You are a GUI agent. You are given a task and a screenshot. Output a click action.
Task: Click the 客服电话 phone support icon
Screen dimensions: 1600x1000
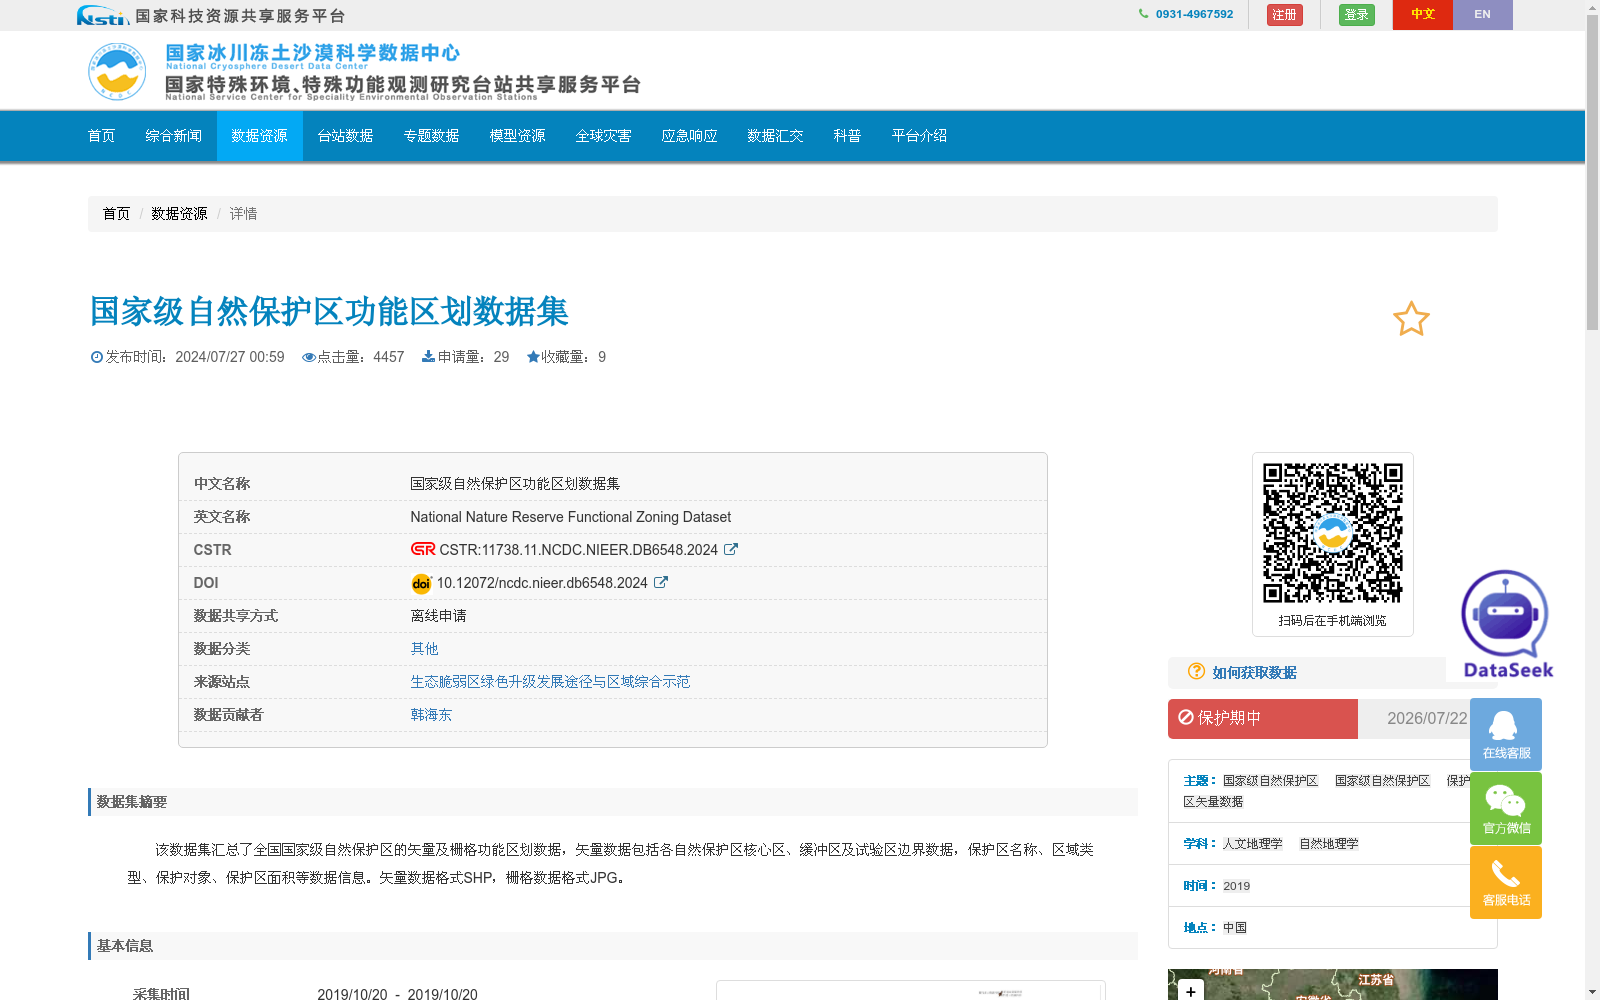1505,880
